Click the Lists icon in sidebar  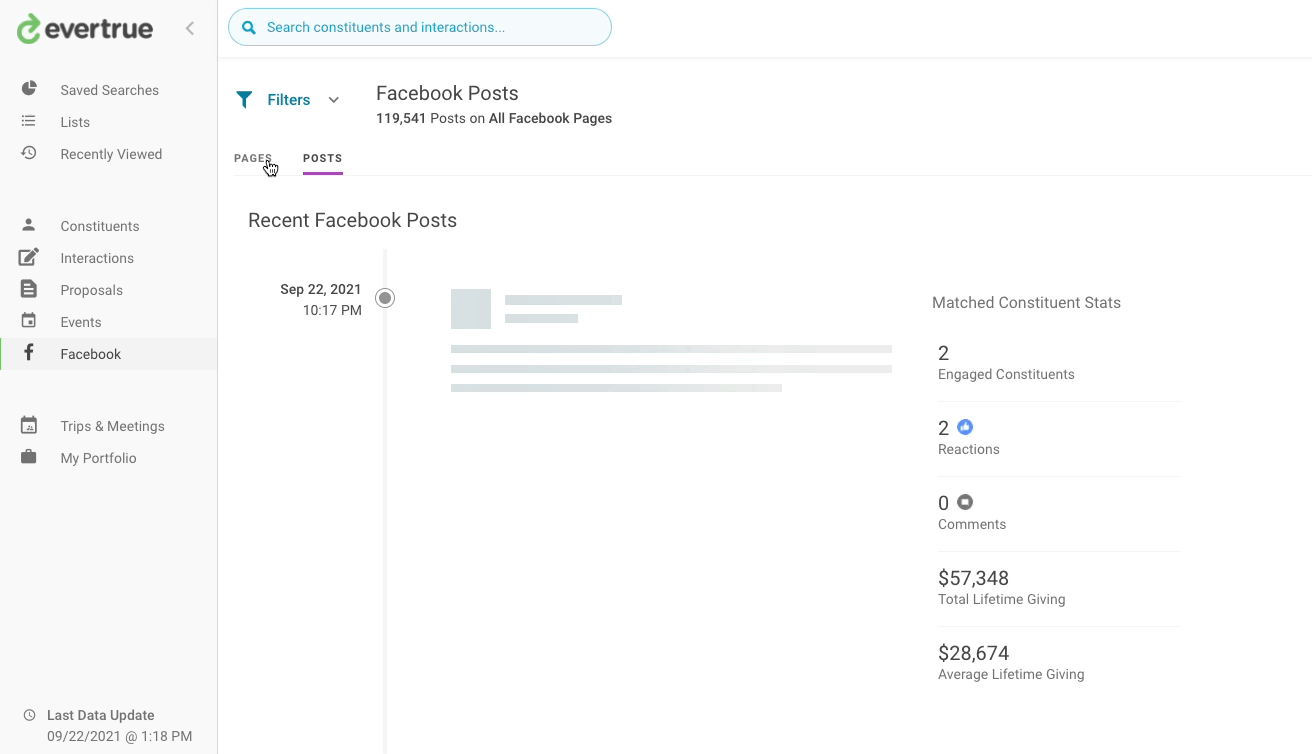29,121
